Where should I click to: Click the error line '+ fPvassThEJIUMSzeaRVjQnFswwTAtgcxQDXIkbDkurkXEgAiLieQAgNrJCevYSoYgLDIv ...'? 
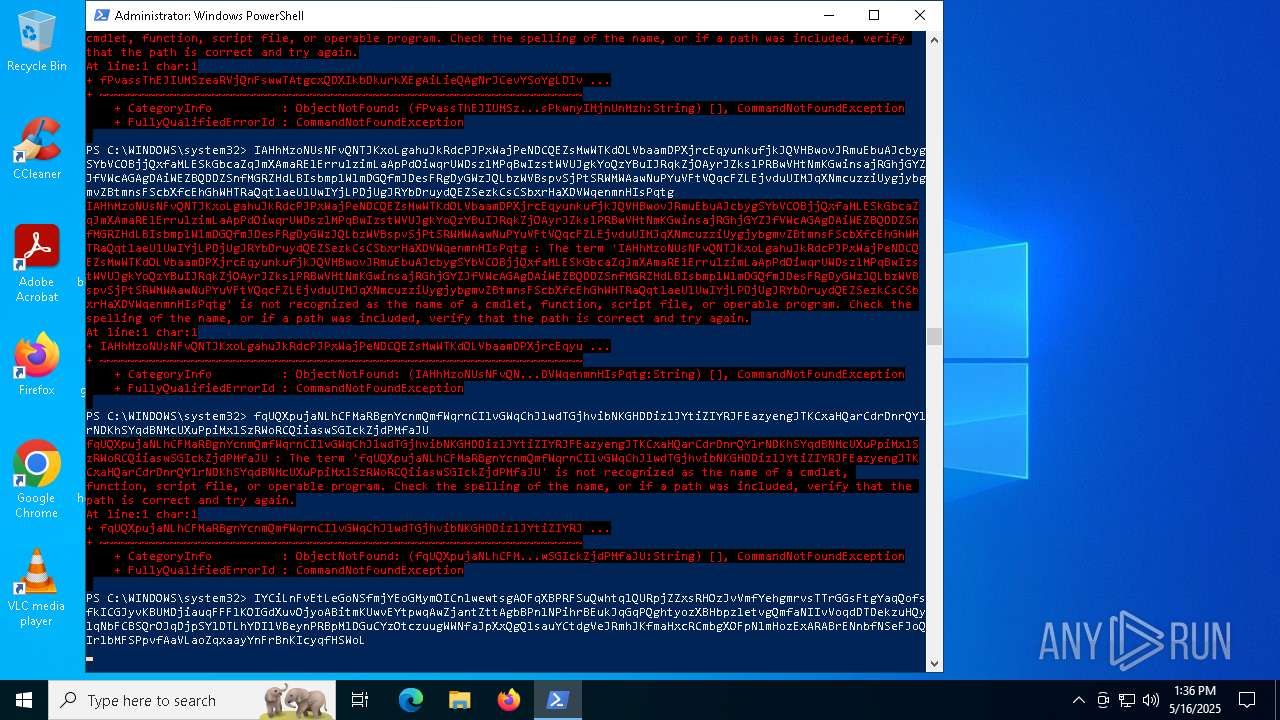[x=348, y=80]
